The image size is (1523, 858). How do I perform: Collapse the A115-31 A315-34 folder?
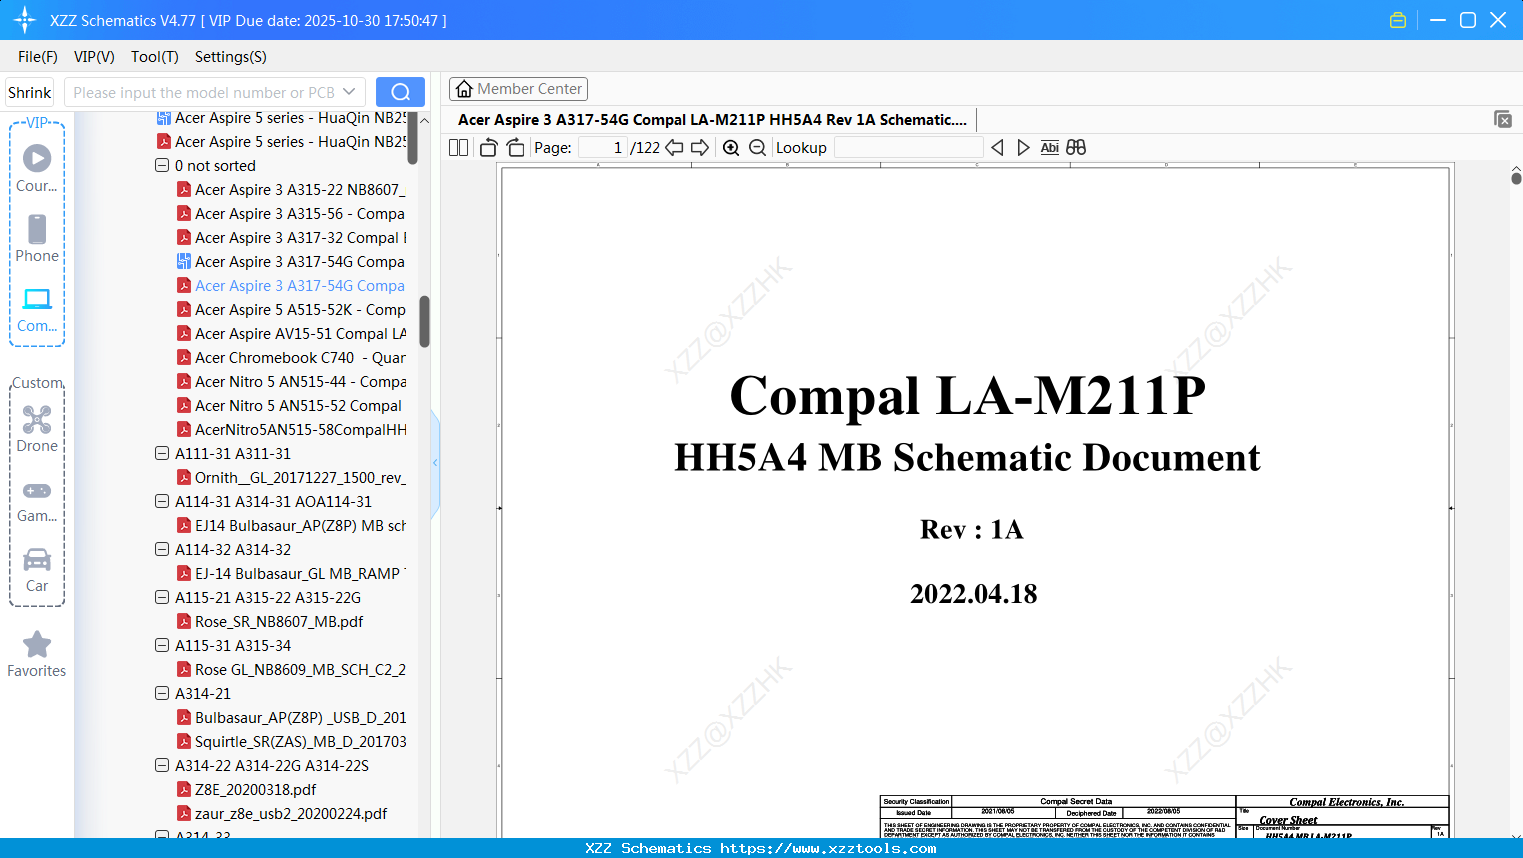[x=162, y=645]
